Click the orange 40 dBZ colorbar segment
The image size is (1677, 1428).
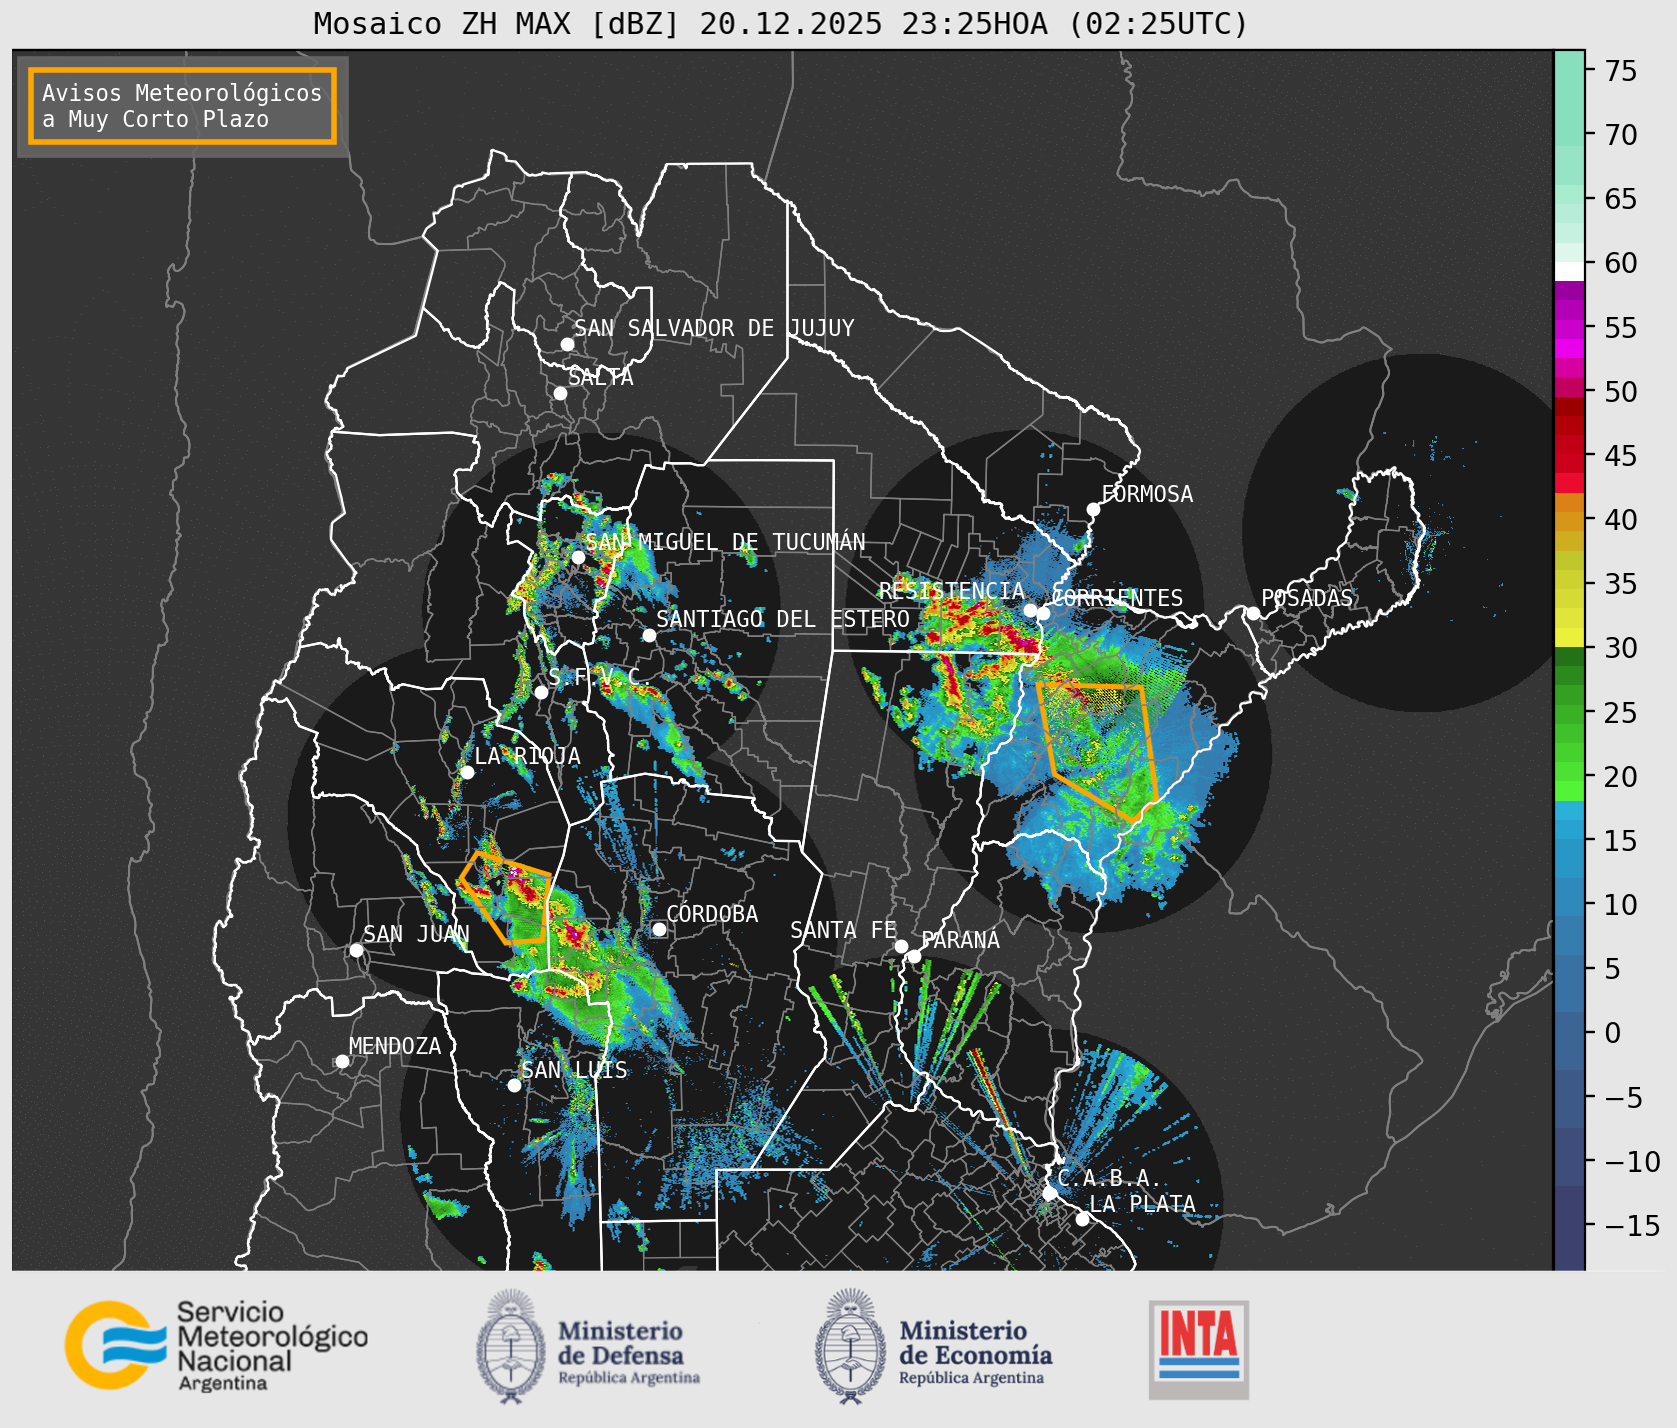tap(1569, 520)
